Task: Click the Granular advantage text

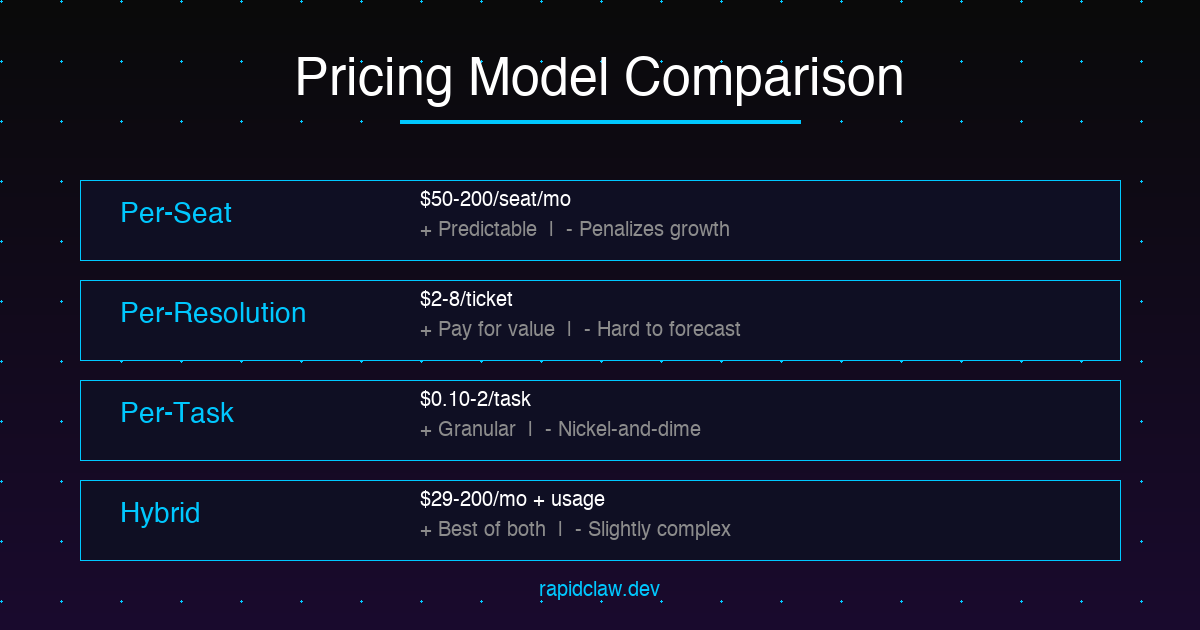Action: pyautogui.click(x=477, y=429)
